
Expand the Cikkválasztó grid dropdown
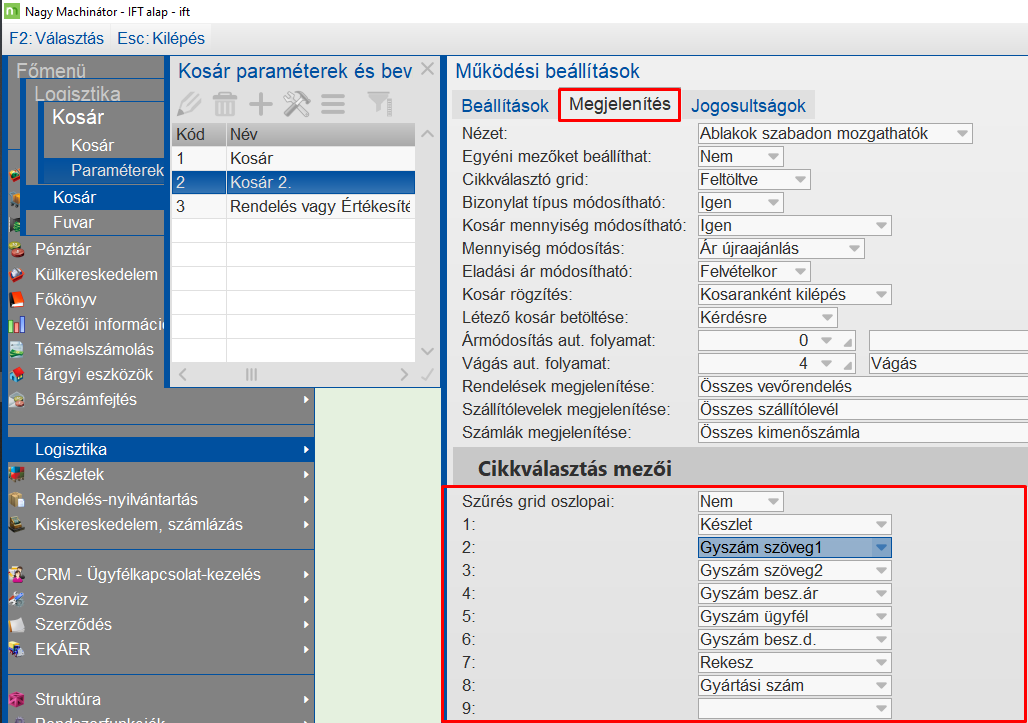[754, 180]
